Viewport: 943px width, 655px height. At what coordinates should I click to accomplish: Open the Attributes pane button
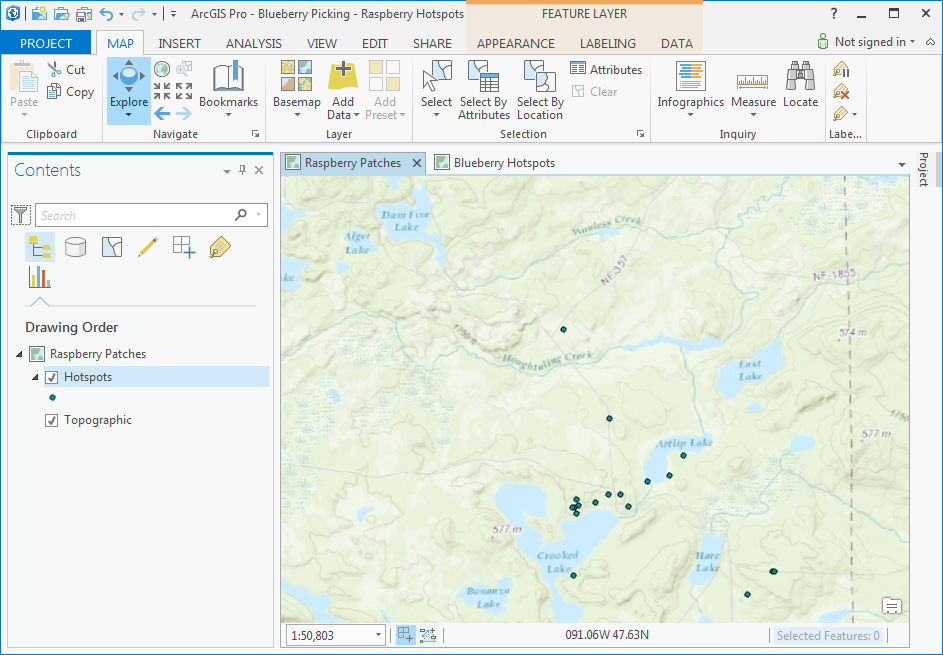pyautogui.click(x=606, y=69)
